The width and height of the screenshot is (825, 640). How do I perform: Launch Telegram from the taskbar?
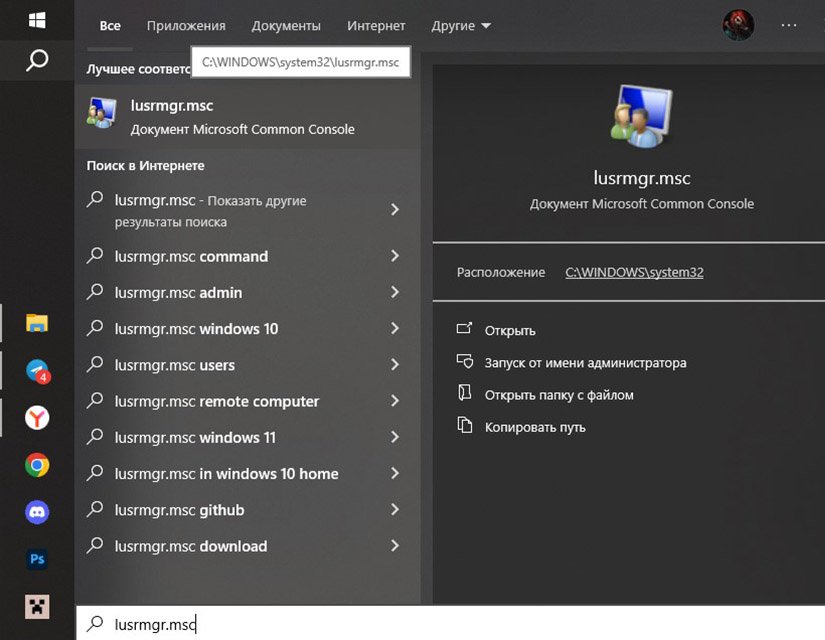point(38,371)
